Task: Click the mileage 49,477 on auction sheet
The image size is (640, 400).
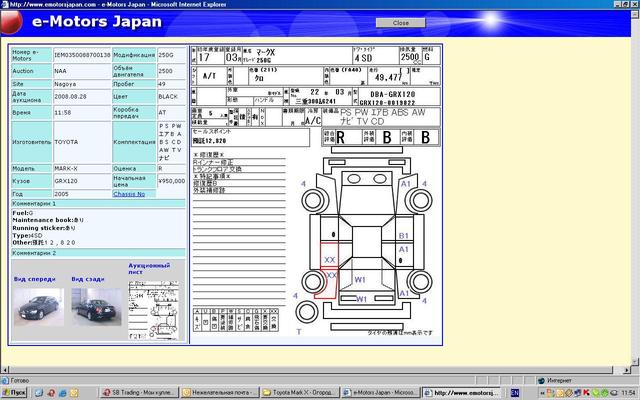Action: (388, 78)
